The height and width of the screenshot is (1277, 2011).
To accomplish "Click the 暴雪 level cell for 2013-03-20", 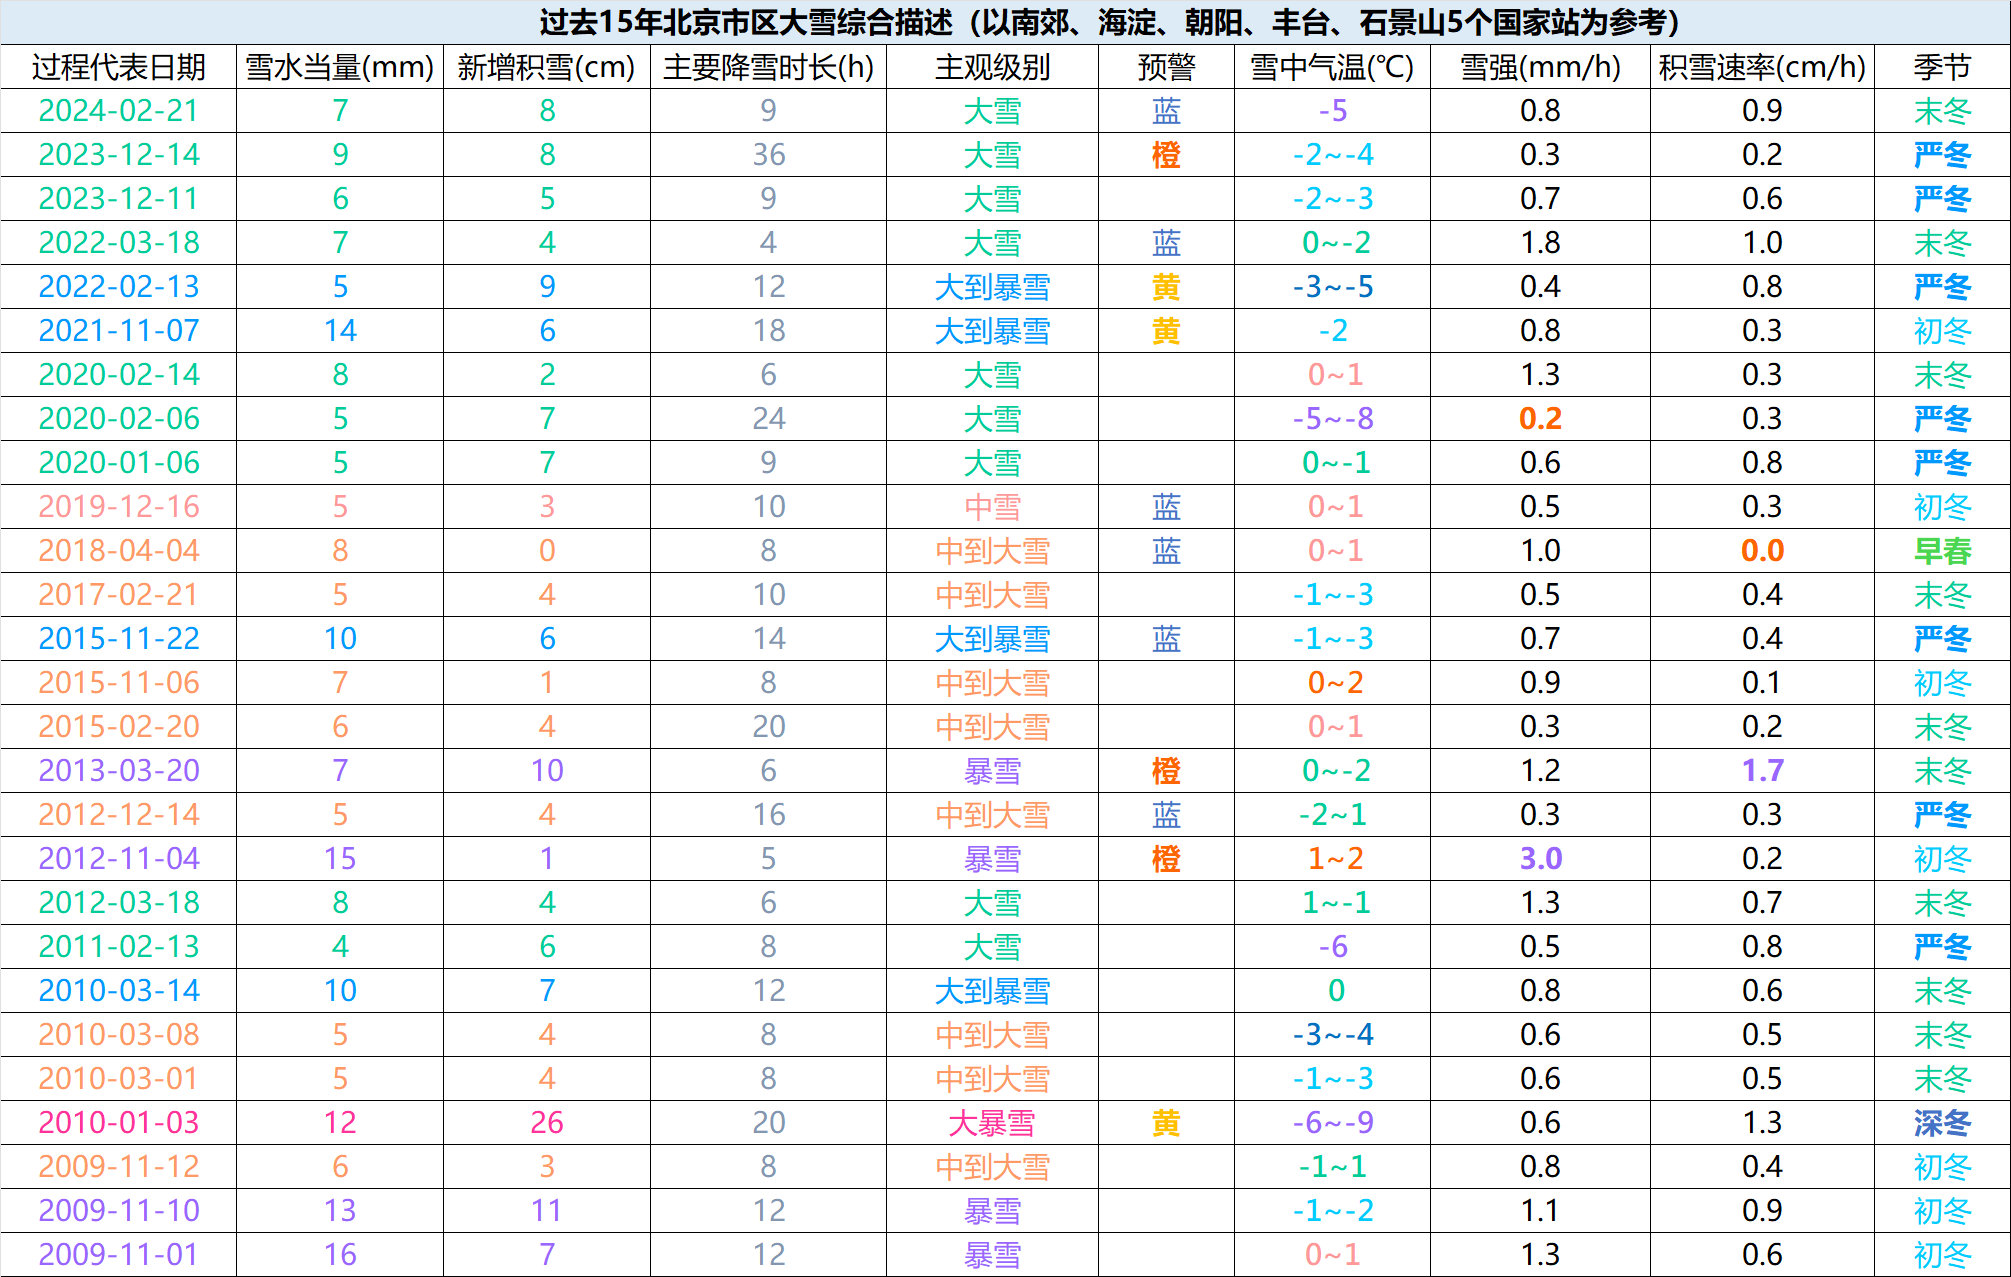I will click(x=992, y=771).
